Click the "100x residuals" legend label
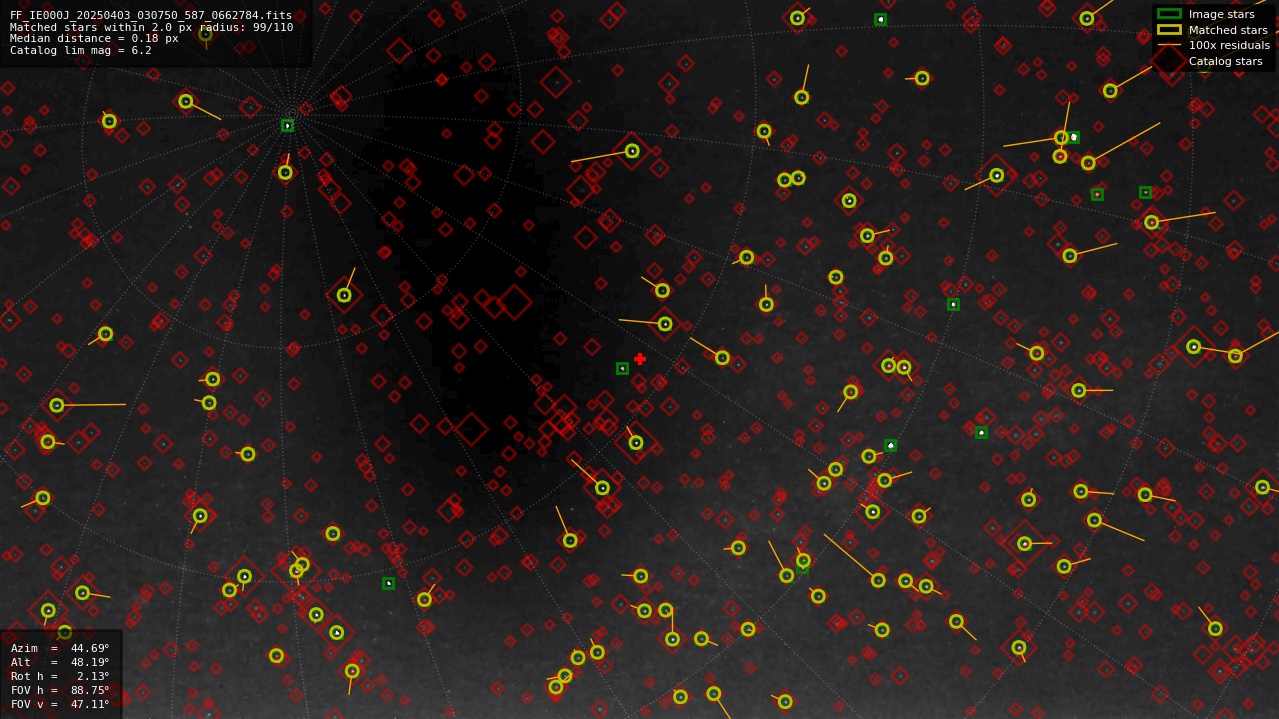 (1229, 45)
